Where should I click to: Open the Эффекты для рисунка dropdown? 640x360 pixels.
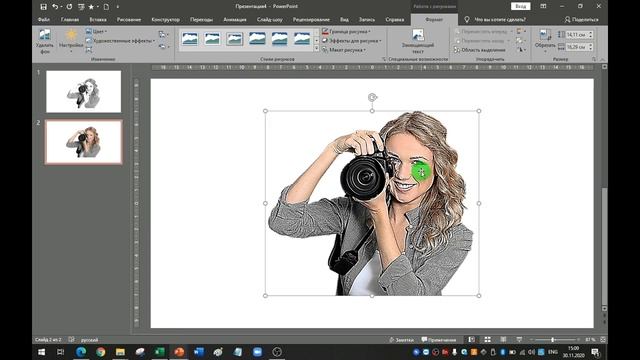pos(351,41)
